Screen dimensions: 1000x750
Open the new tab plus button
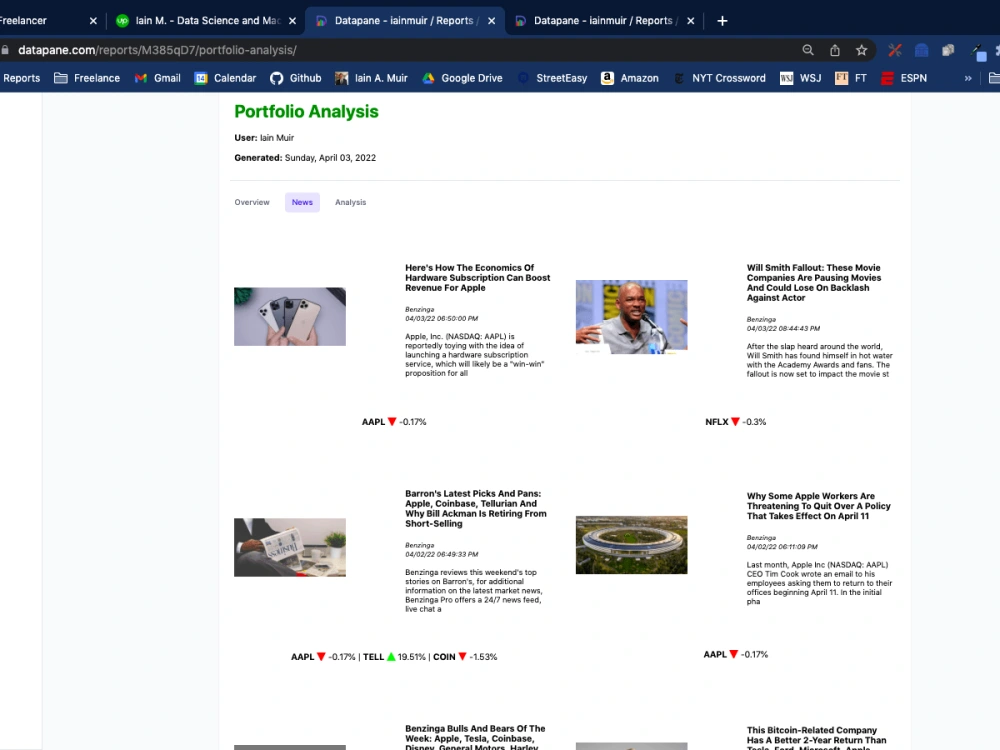(x=722, y=21)
